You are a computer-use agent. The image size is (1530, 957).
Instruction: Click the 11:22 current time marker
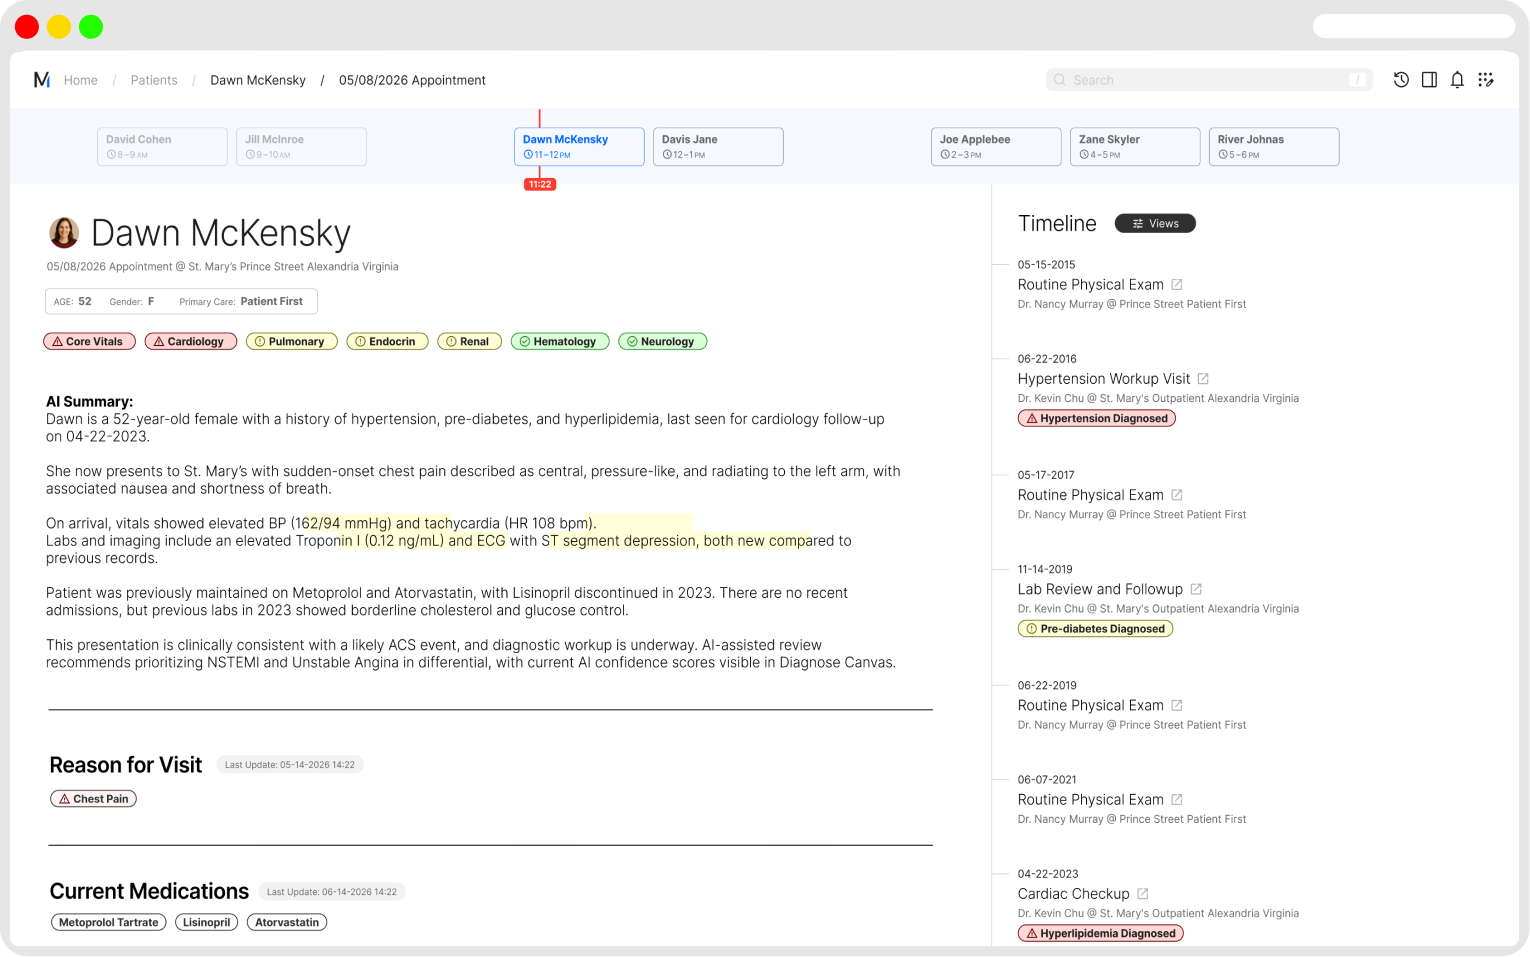539,185
